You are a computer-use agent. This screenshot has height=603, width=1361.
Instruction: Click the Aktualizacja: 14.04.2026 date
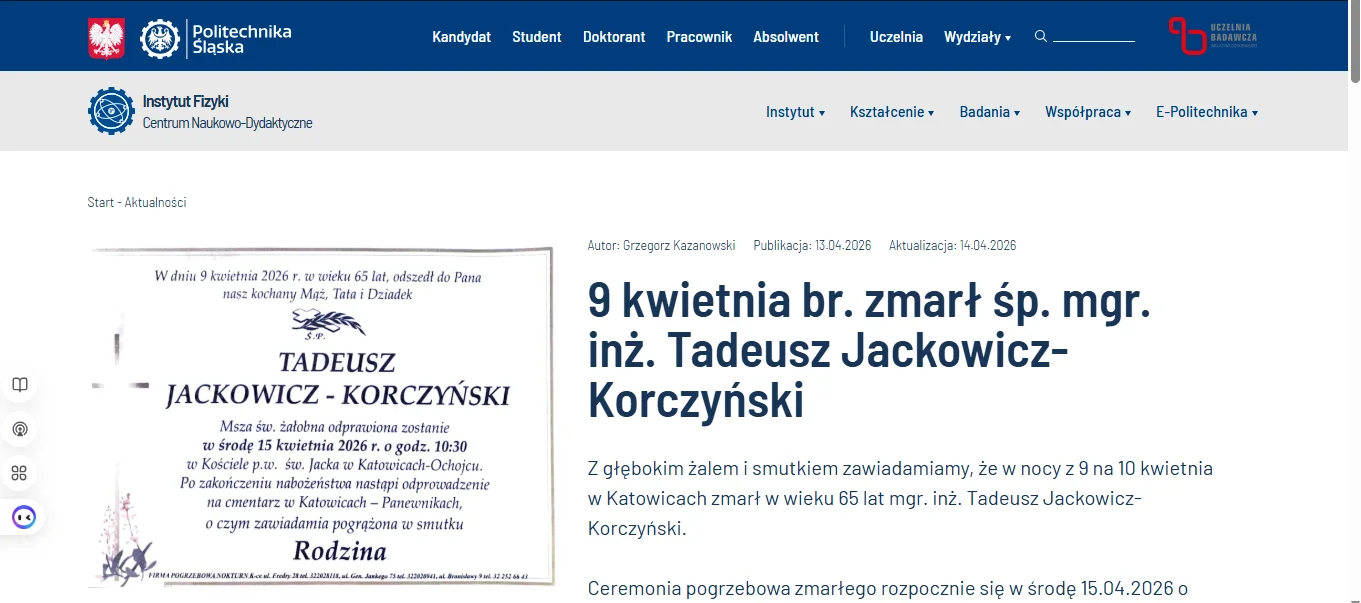point(953,245)
